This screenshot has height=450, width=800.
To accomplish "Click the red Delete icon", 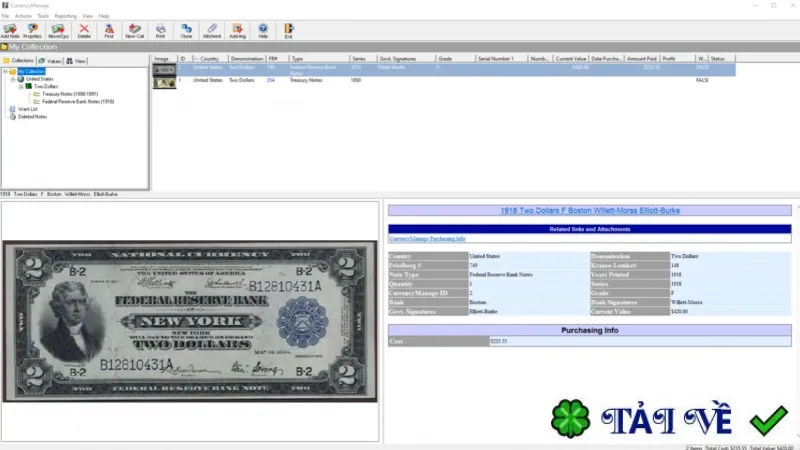I will [x=84, y=31].
